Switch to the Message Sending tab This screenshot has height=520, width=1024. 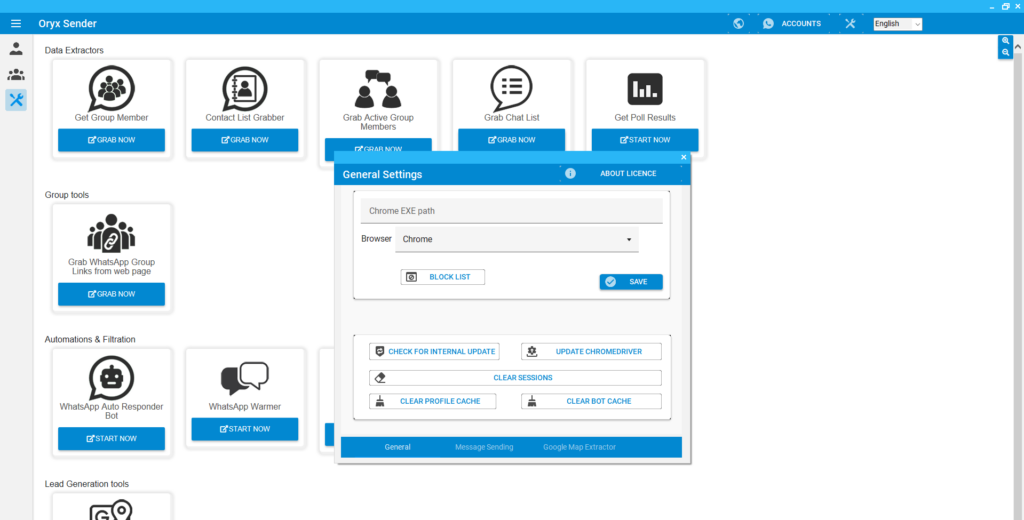pos(484,447)
